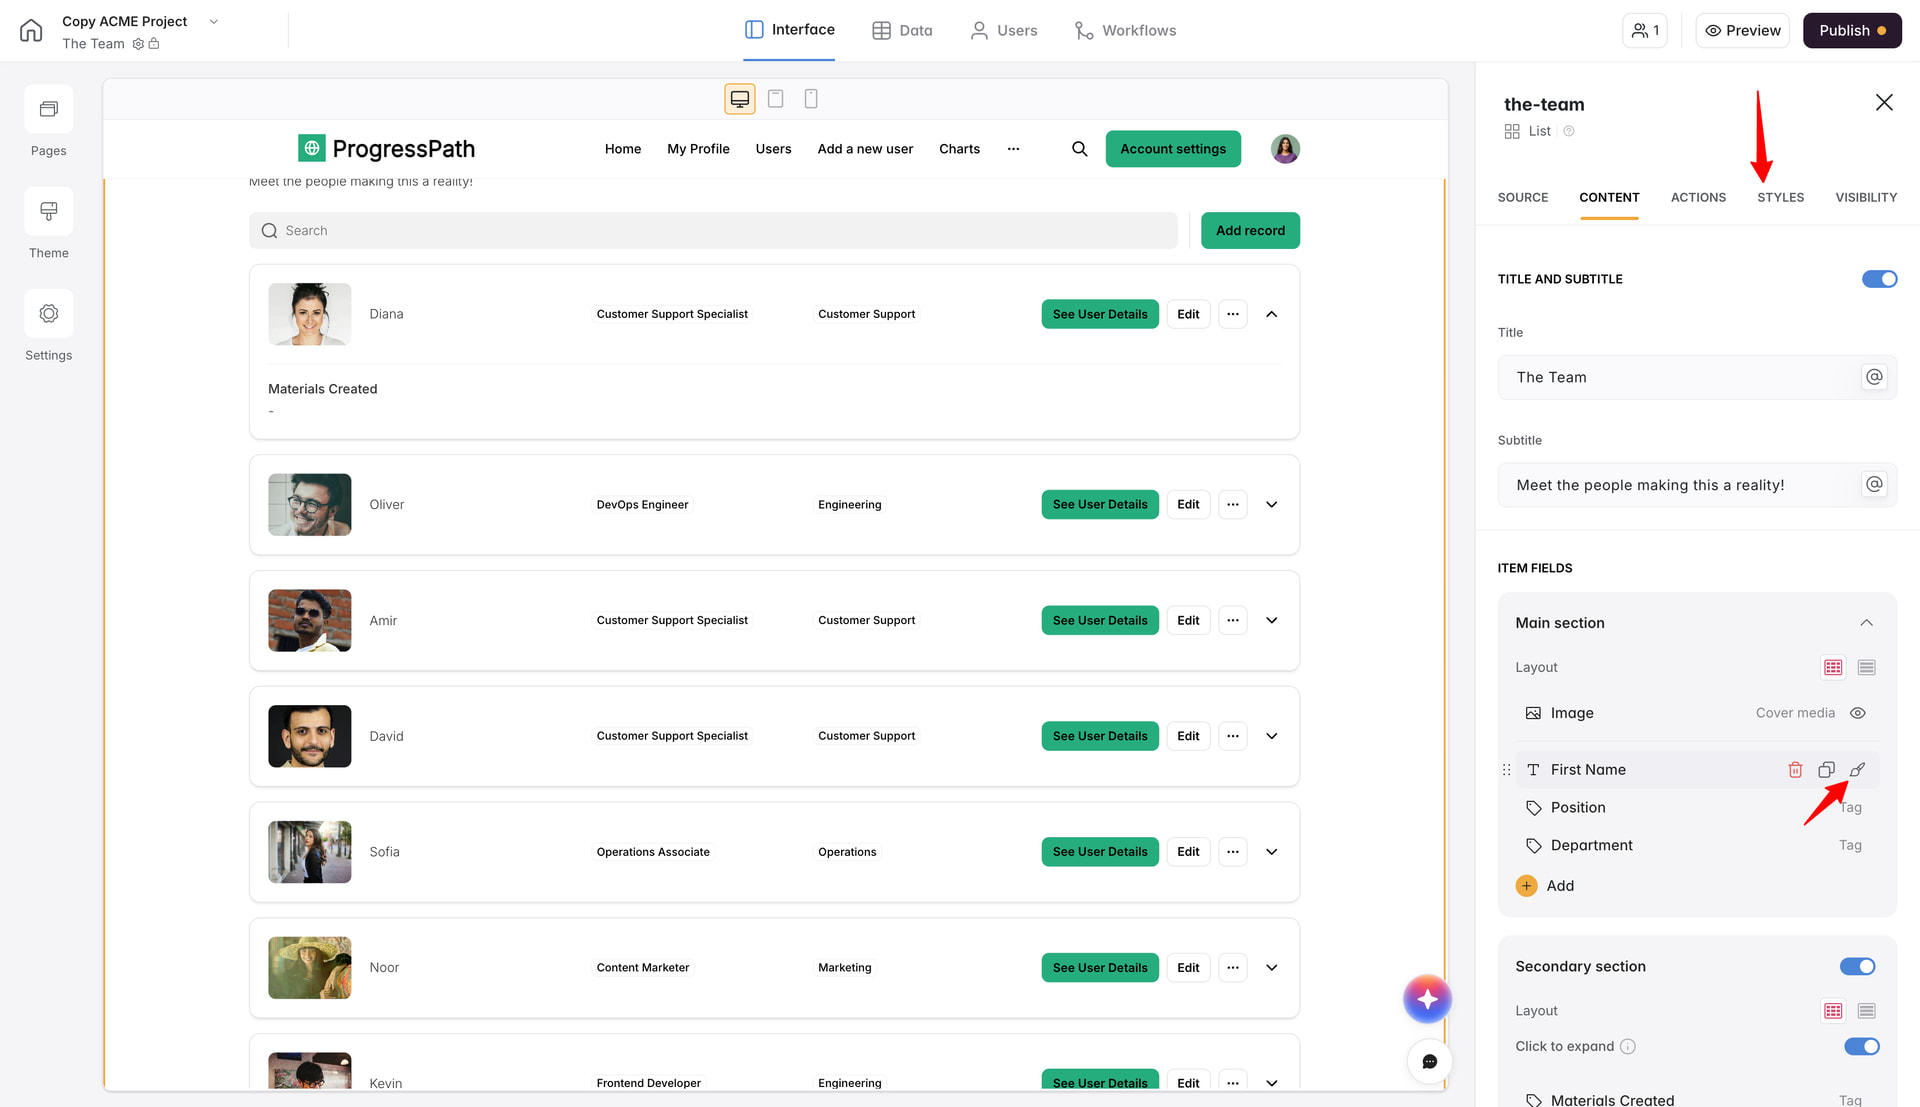Open First Name field style editor icon
The image size is (1920, 1107).
pyautogui.click(x=1857, y=770)
